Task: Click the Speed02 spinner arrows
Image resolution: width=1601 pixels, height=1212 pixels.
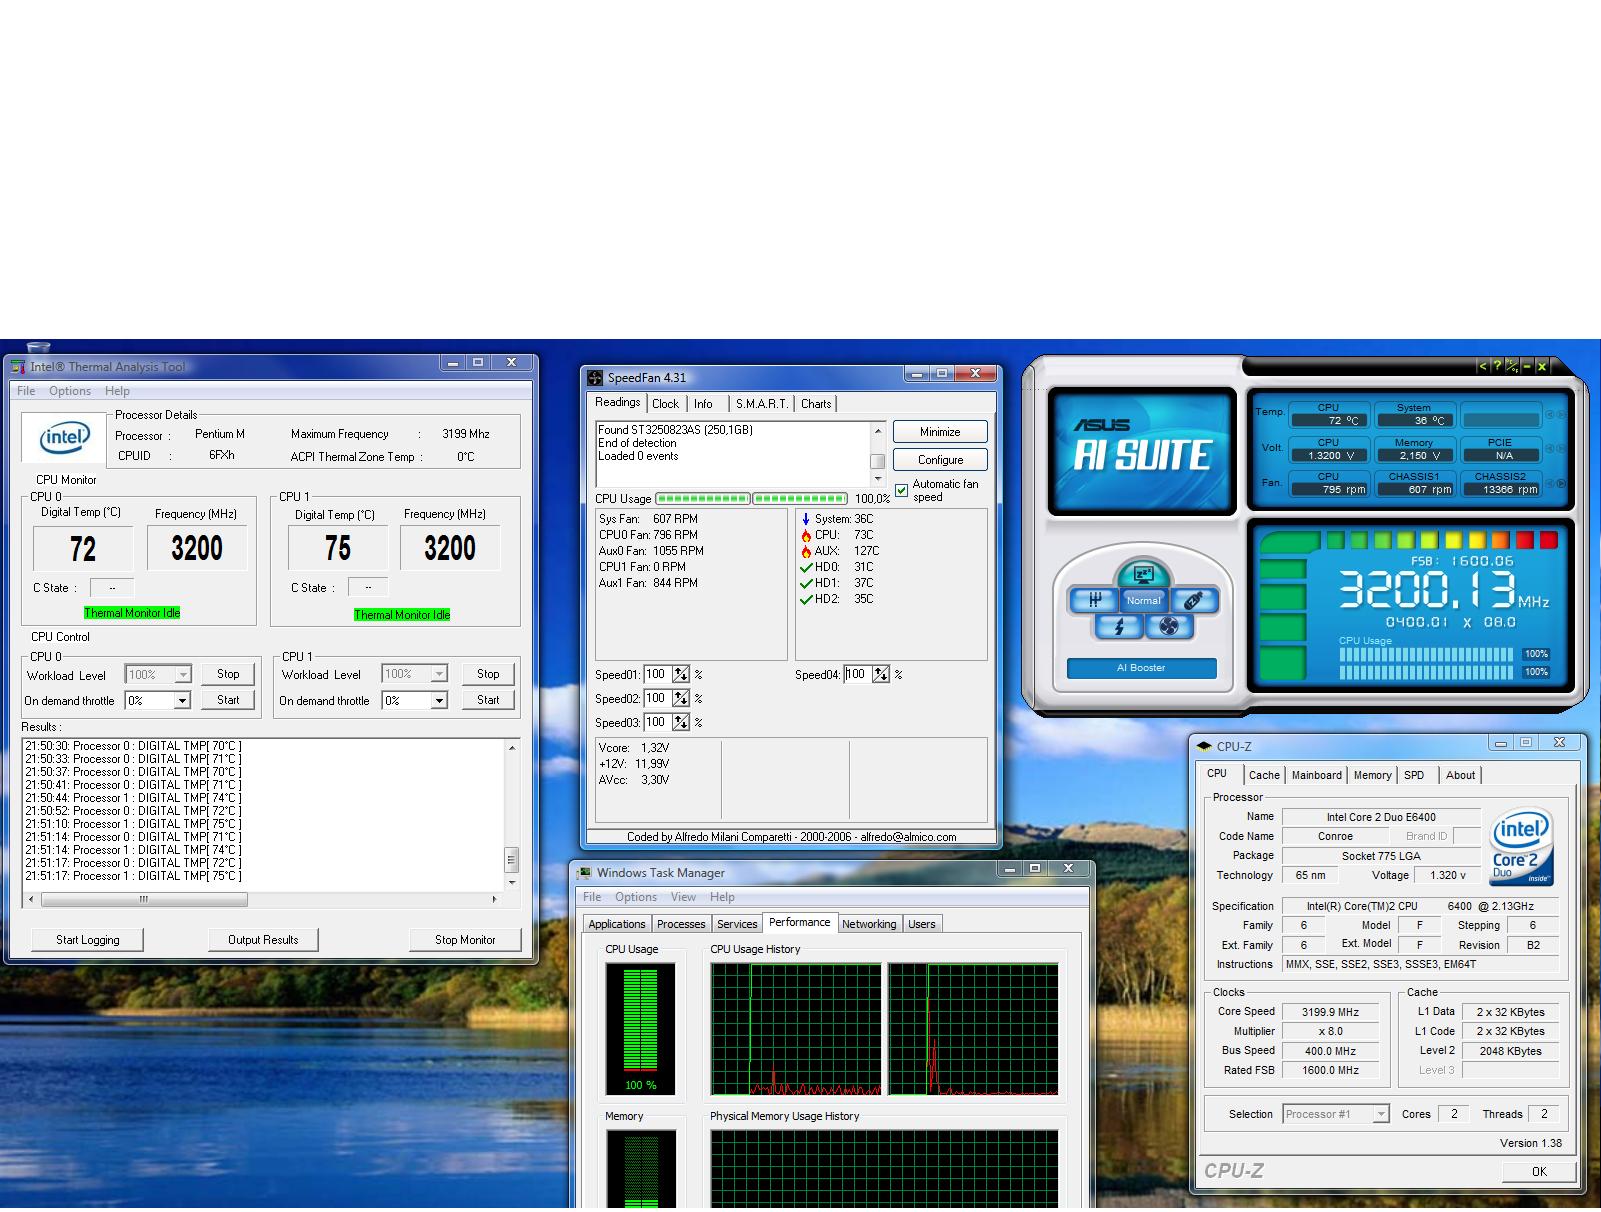Action: pyautogui.click(x=681, y=699)
